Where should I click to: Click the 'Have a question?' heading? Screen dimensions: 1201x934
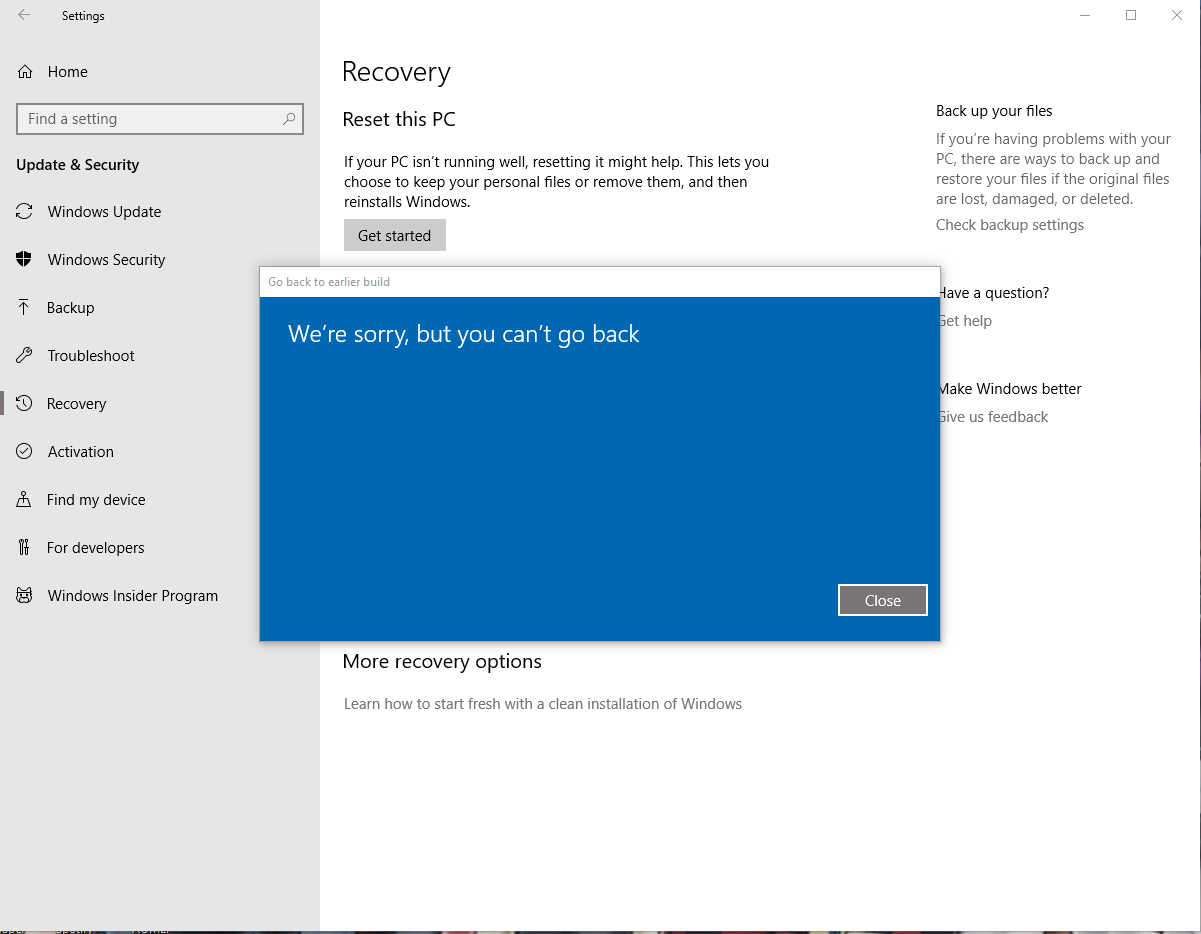(993, 293)
